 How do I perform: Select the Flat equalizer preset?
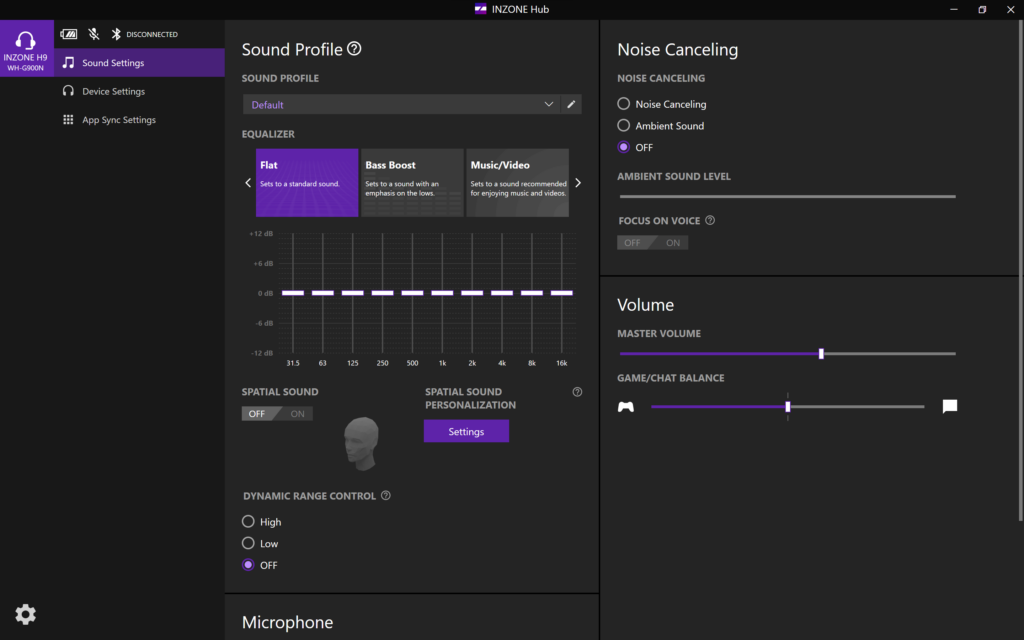[x=307, y=183]
